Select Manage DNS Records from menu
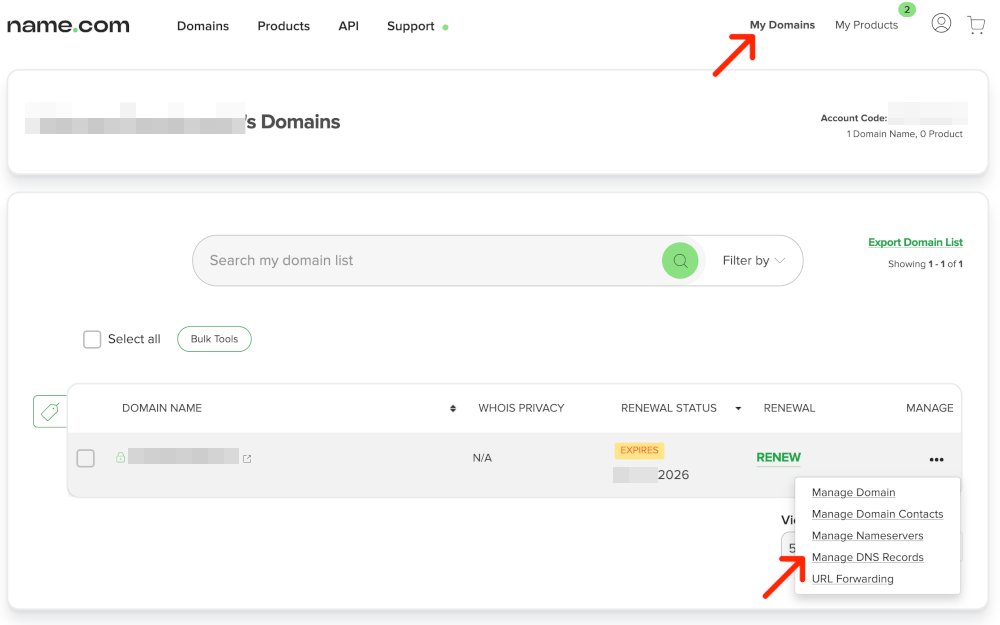Viewport: 1000px width, 625px height. click(867, 557)
